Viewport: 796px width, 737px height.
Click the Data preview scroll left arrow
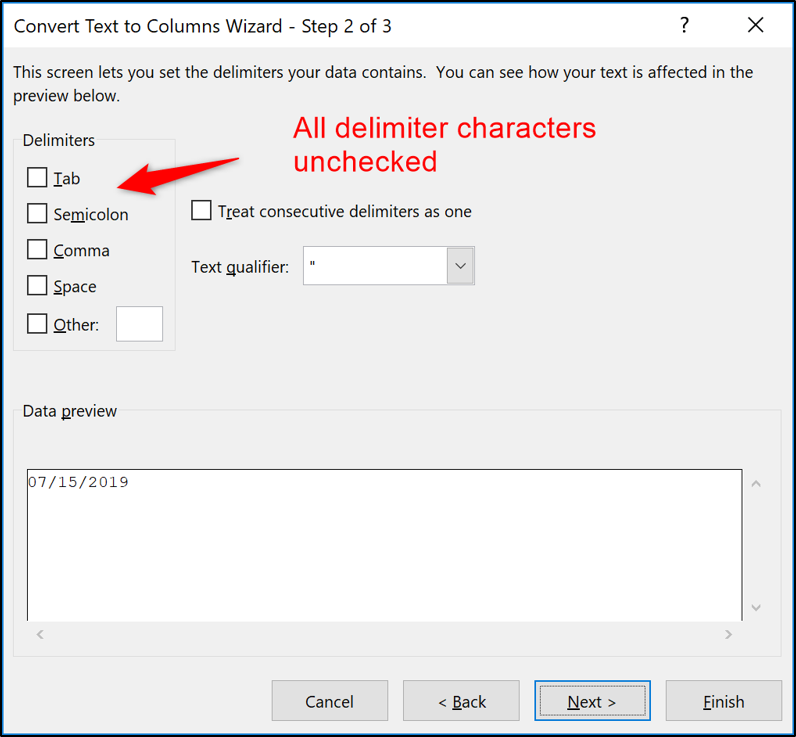[40, 634]
